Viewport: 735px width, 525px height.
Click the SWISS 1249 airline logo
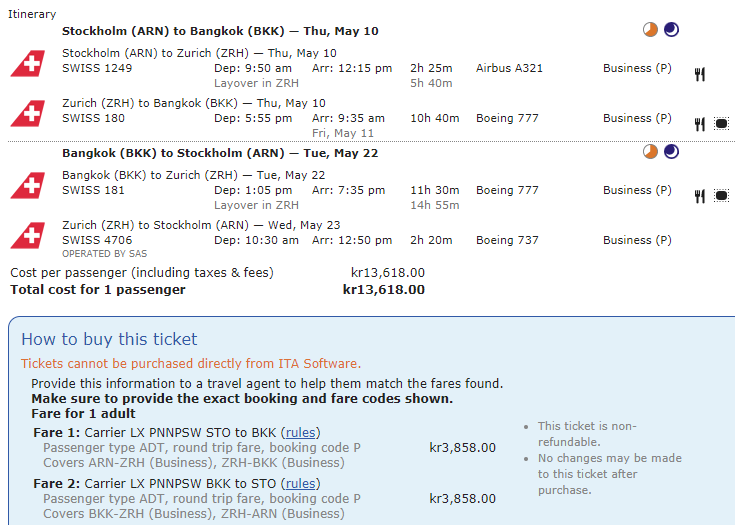[x=27, y=62]
